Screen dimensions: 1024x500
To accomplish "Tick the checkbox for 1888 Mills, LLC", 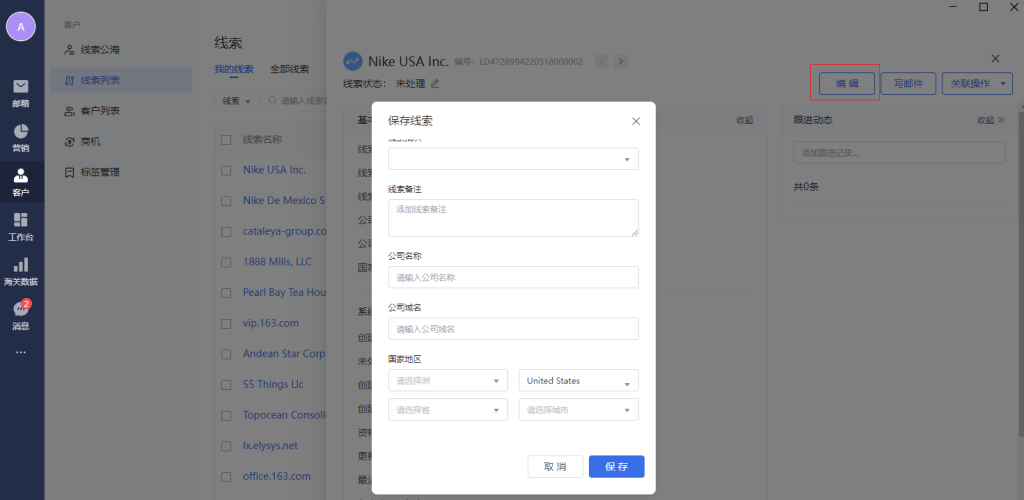I will [x=226, y=262].
